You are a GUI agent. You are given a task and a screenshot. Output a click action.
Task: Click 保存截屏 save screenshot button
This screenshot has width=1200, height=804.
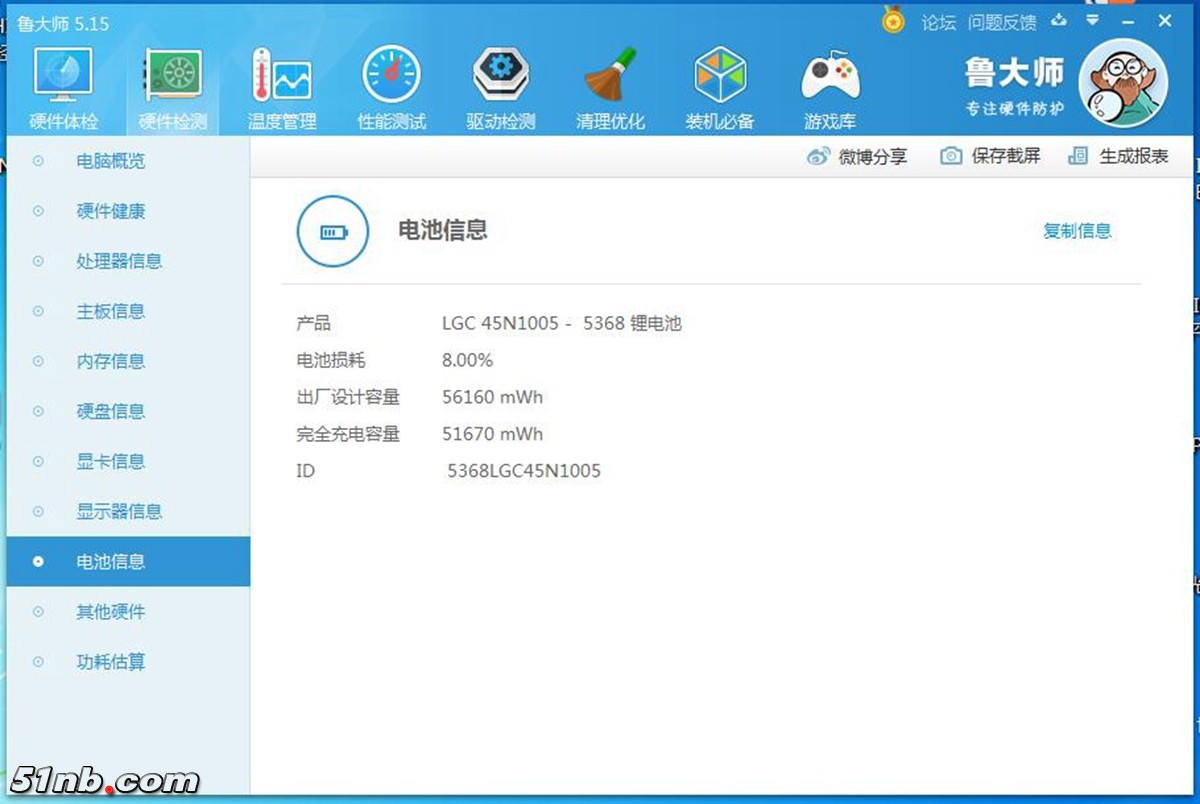click(x=990, y=156)
